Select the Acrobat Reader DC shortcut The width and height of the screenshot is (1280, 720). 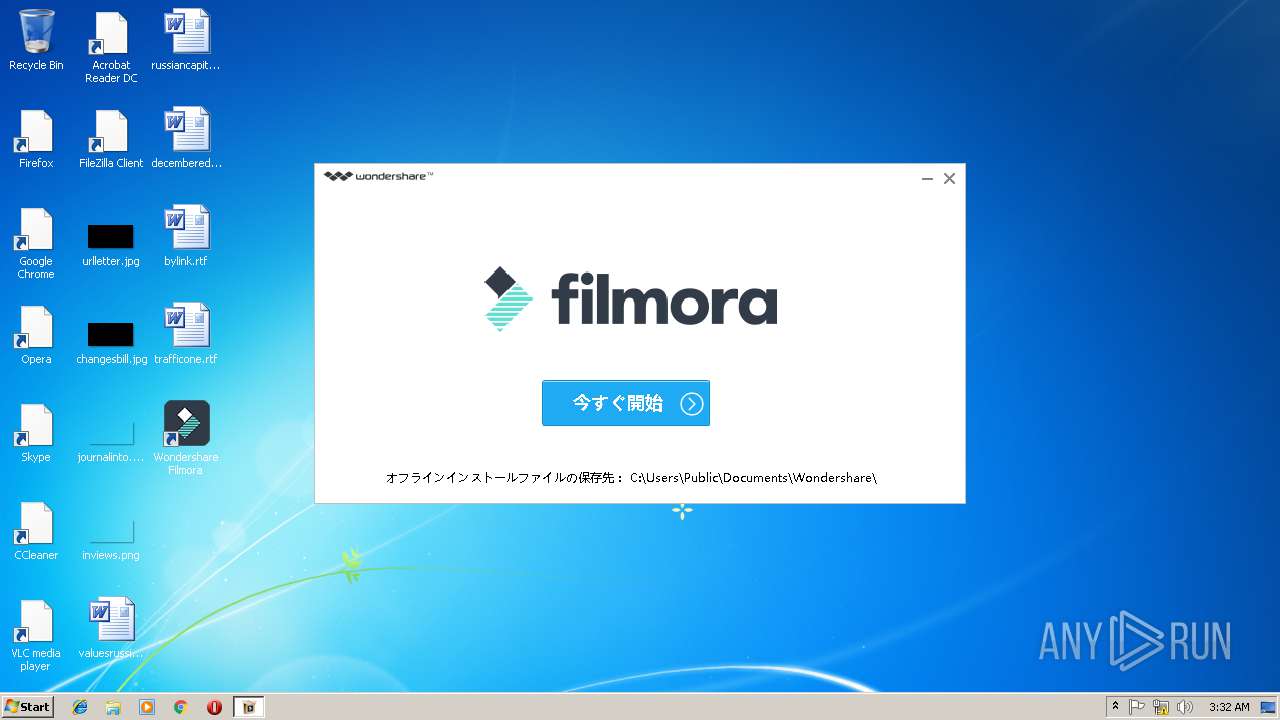tap(111, 47)
